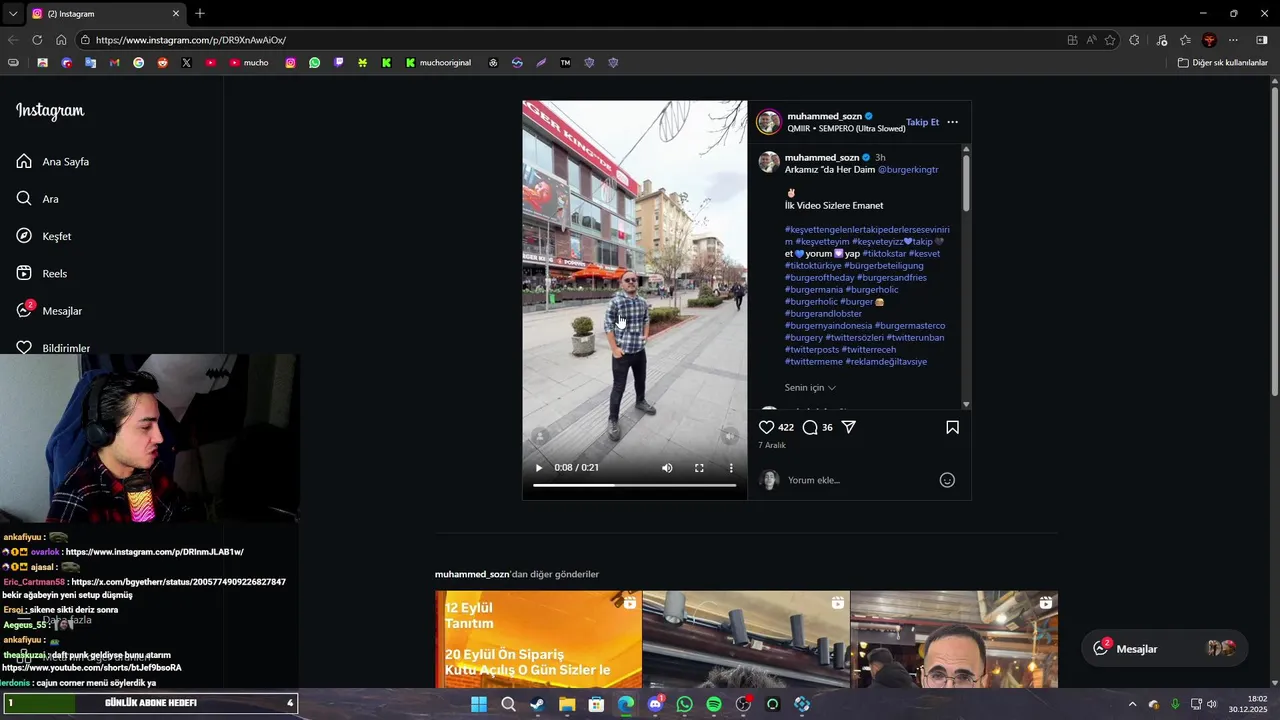
Task: Toggle the overlay sound icon on video
Action: tap(729, 436)
